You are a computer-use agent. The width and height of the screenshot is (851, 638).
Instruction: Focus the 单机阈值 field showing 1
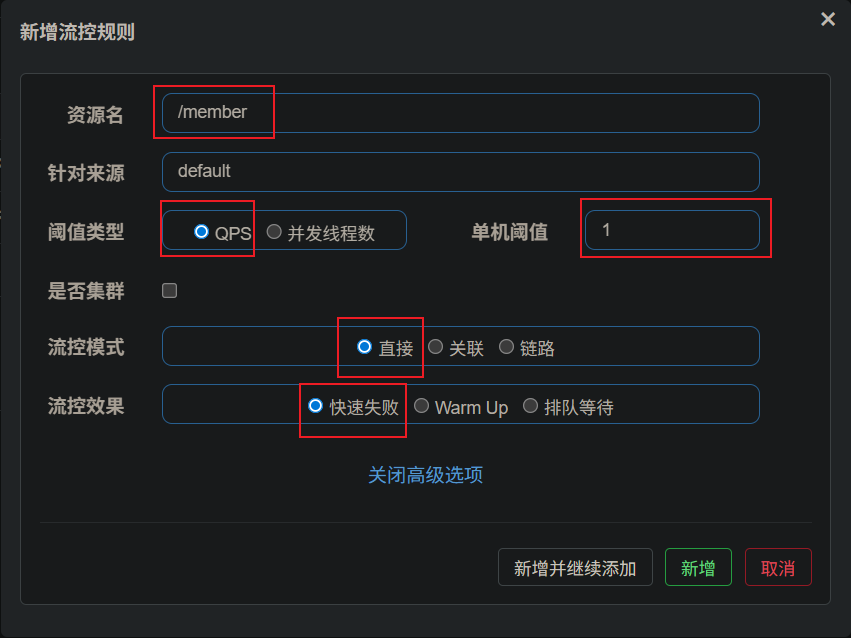point(671,230)
